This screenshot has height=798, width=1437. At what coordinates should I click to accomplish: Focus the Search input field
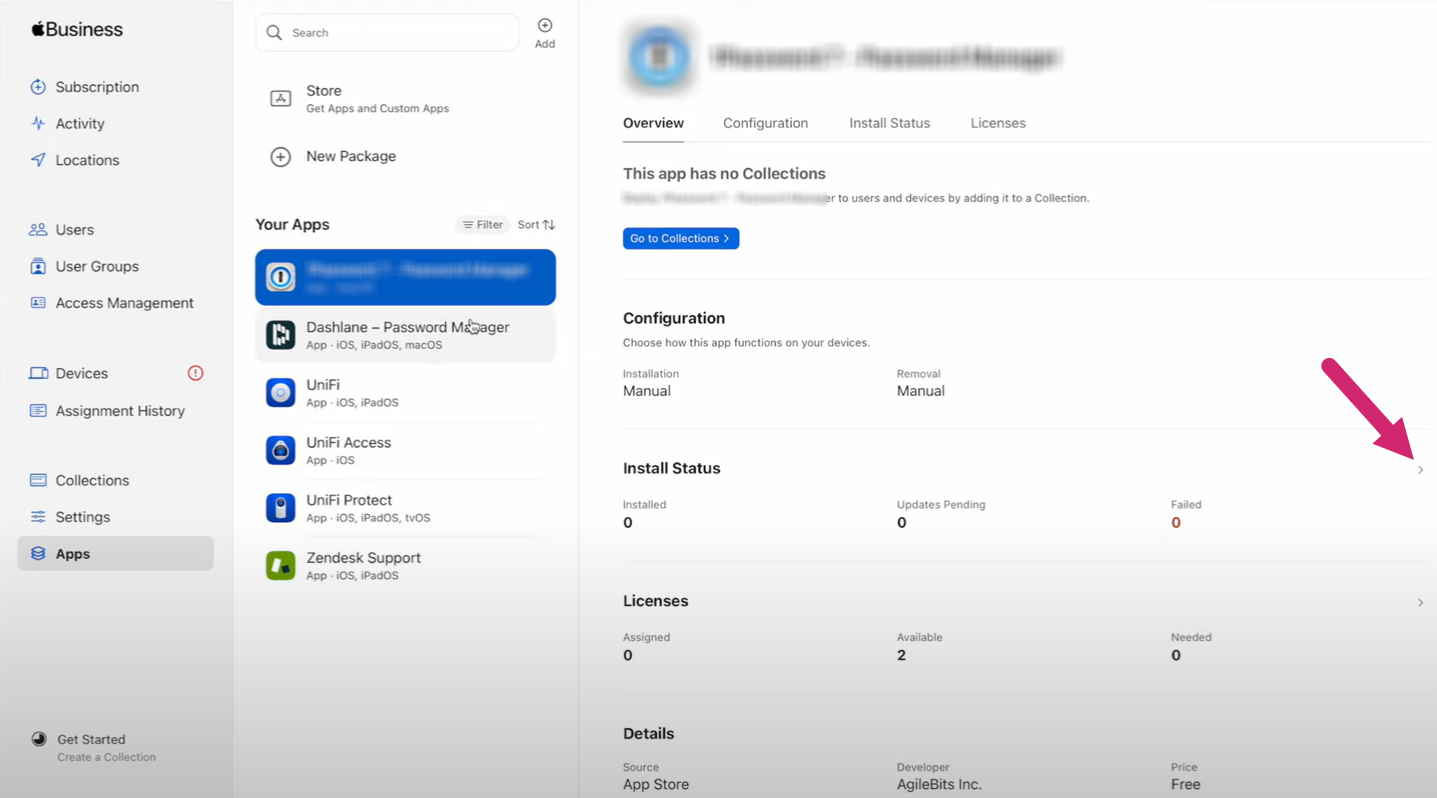point(388,33)
